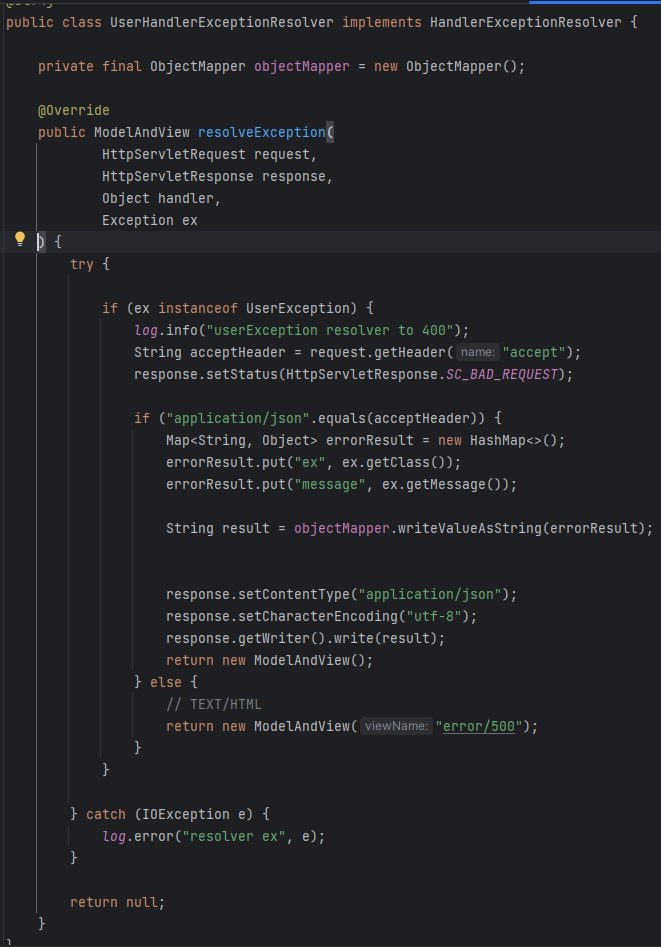Click the @Override annotation

[74, 111]
